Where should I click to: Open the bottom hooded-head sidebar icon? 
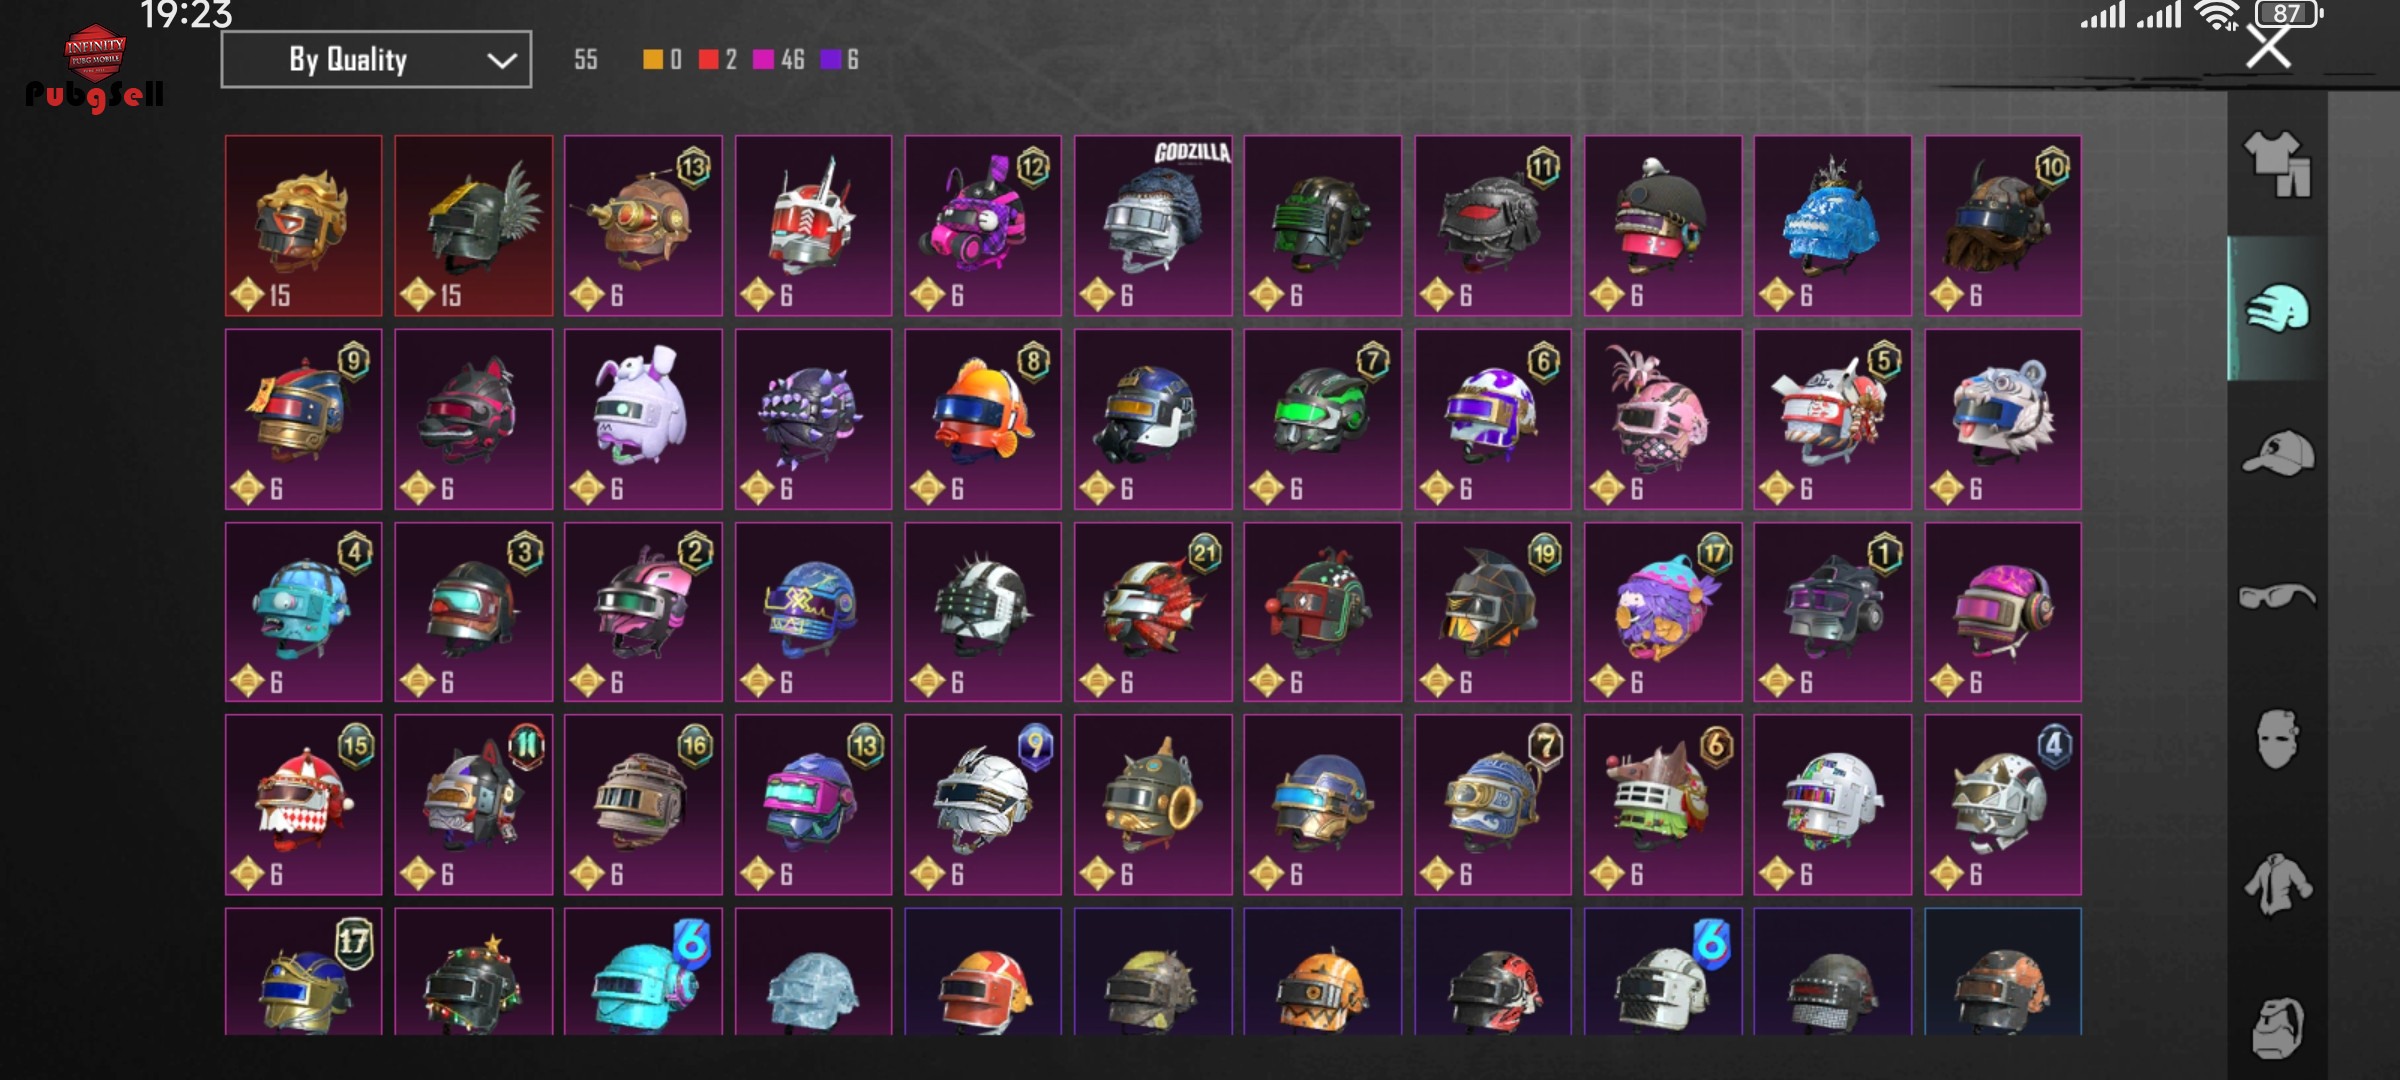click(2277, 1027)
